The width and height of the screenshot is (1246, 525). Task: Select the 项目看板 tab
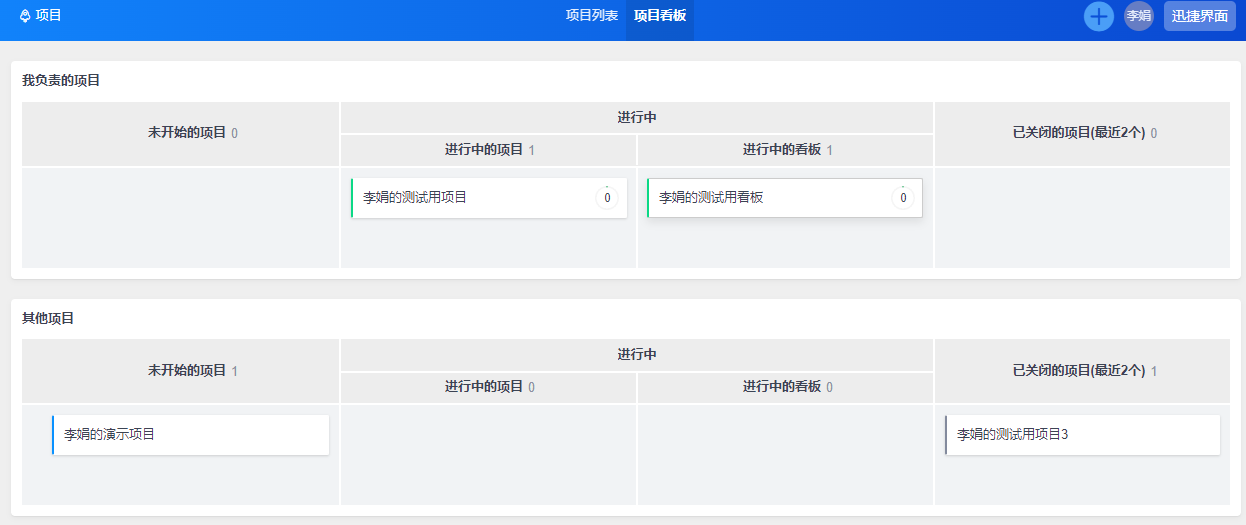tap(660, 16)
